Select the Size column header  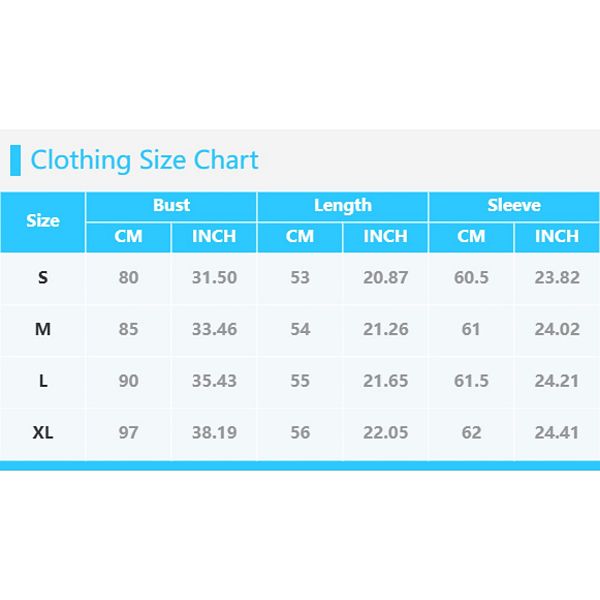[x=43, y=221]
